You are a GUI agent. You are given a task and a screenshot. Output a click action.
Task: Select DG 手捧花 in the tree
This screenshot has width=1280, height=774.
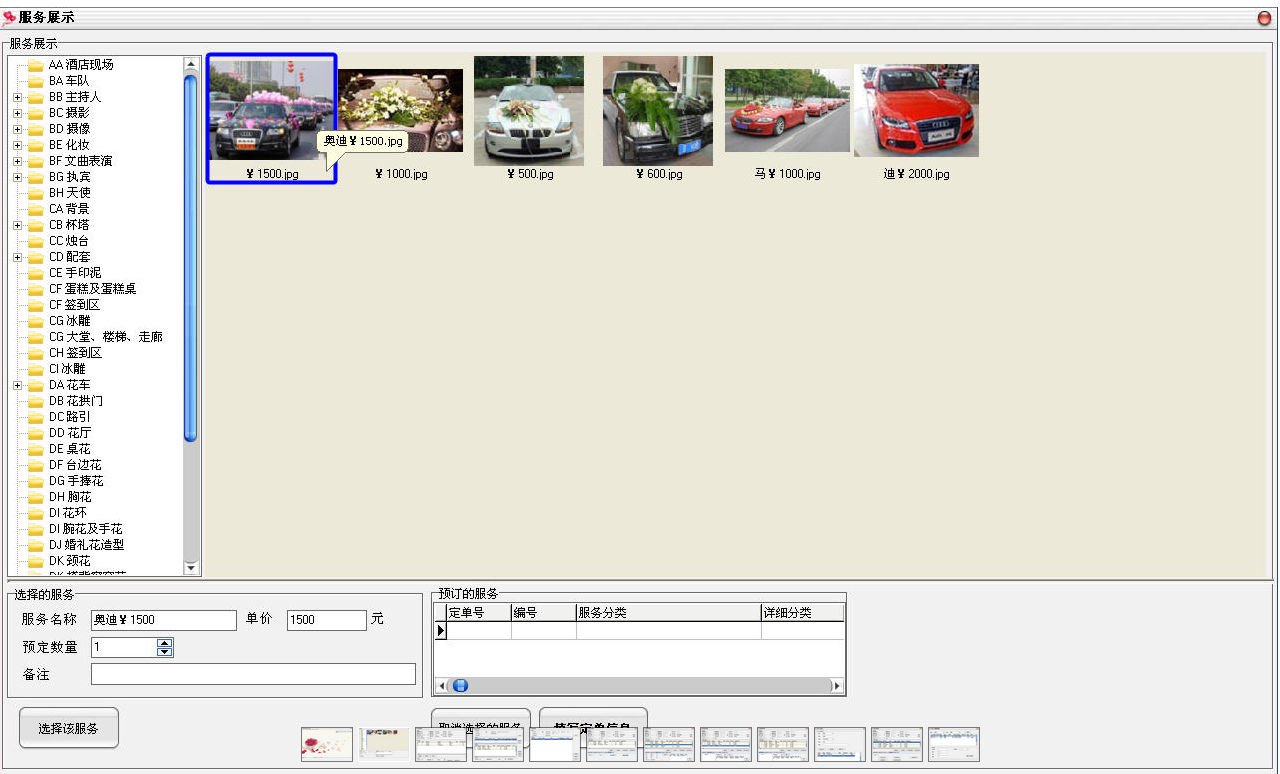point(76,481)
